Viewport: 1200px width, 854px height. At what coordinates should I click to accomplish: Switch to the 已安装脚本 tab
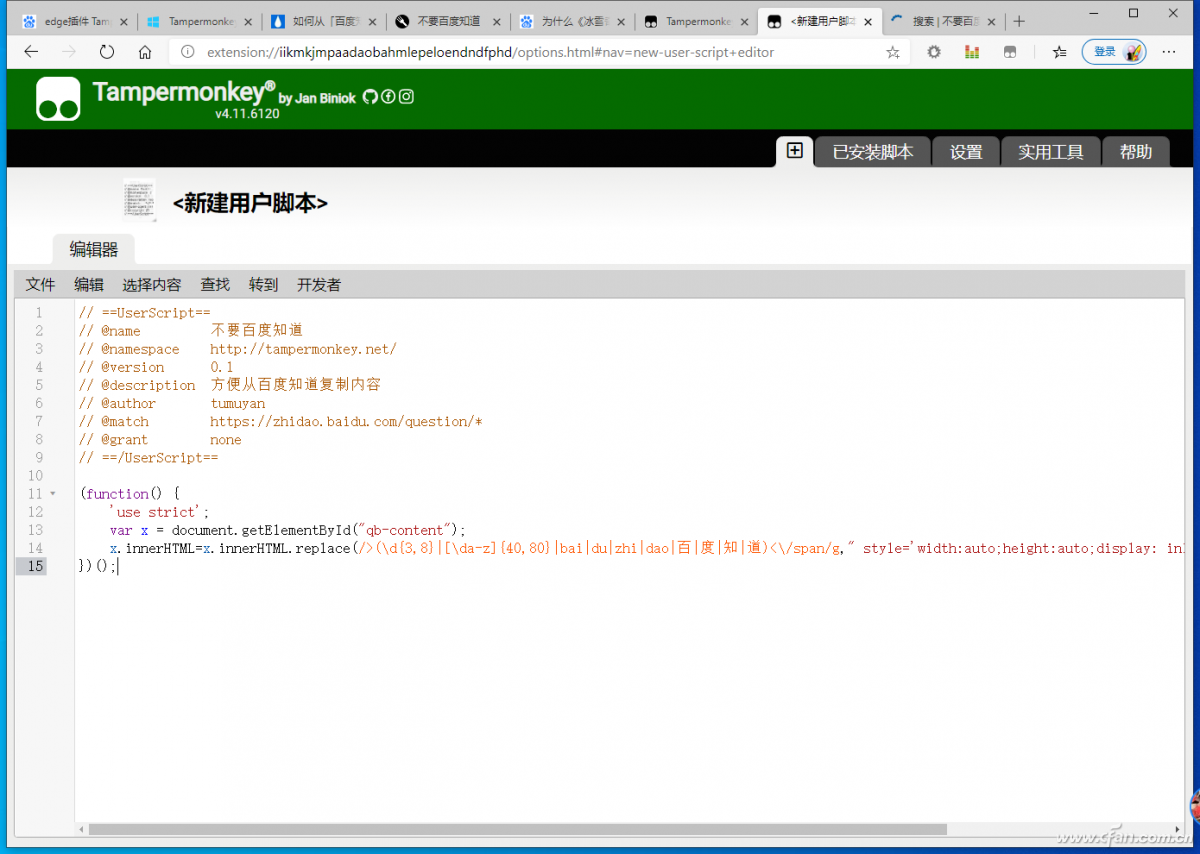click(873, 152)
